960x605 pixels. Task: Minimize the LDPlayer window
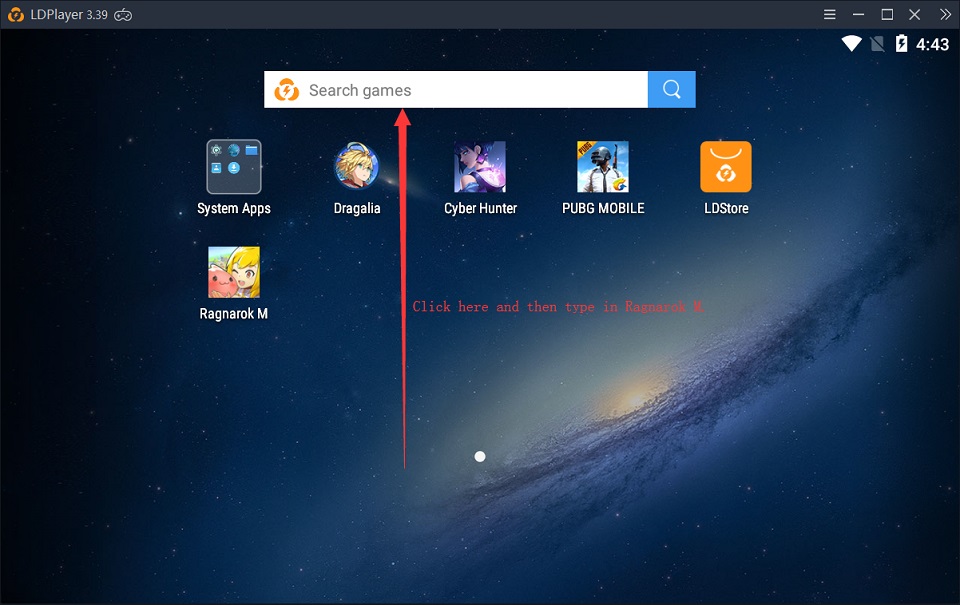(x=858, y=14)
